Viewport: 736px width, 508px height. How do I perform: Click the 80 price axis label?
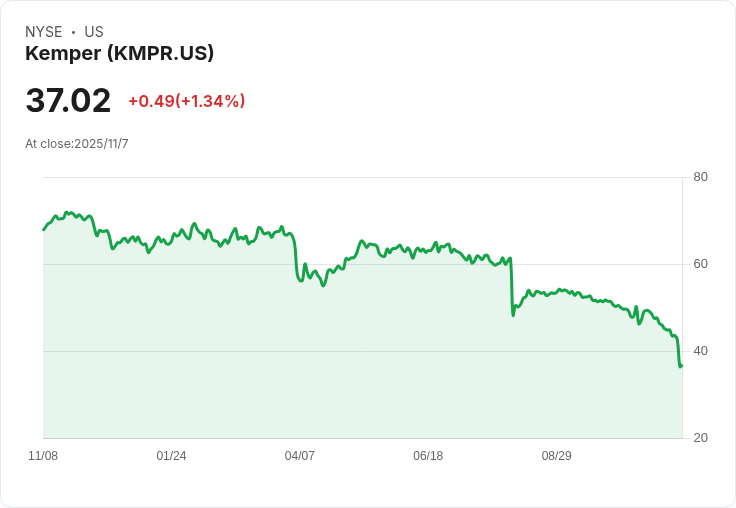(700, 177)
